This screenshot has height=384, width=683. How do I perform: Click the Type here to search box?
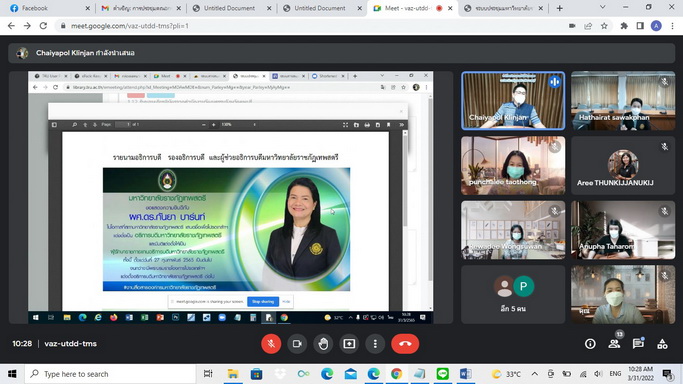point(110,374)
